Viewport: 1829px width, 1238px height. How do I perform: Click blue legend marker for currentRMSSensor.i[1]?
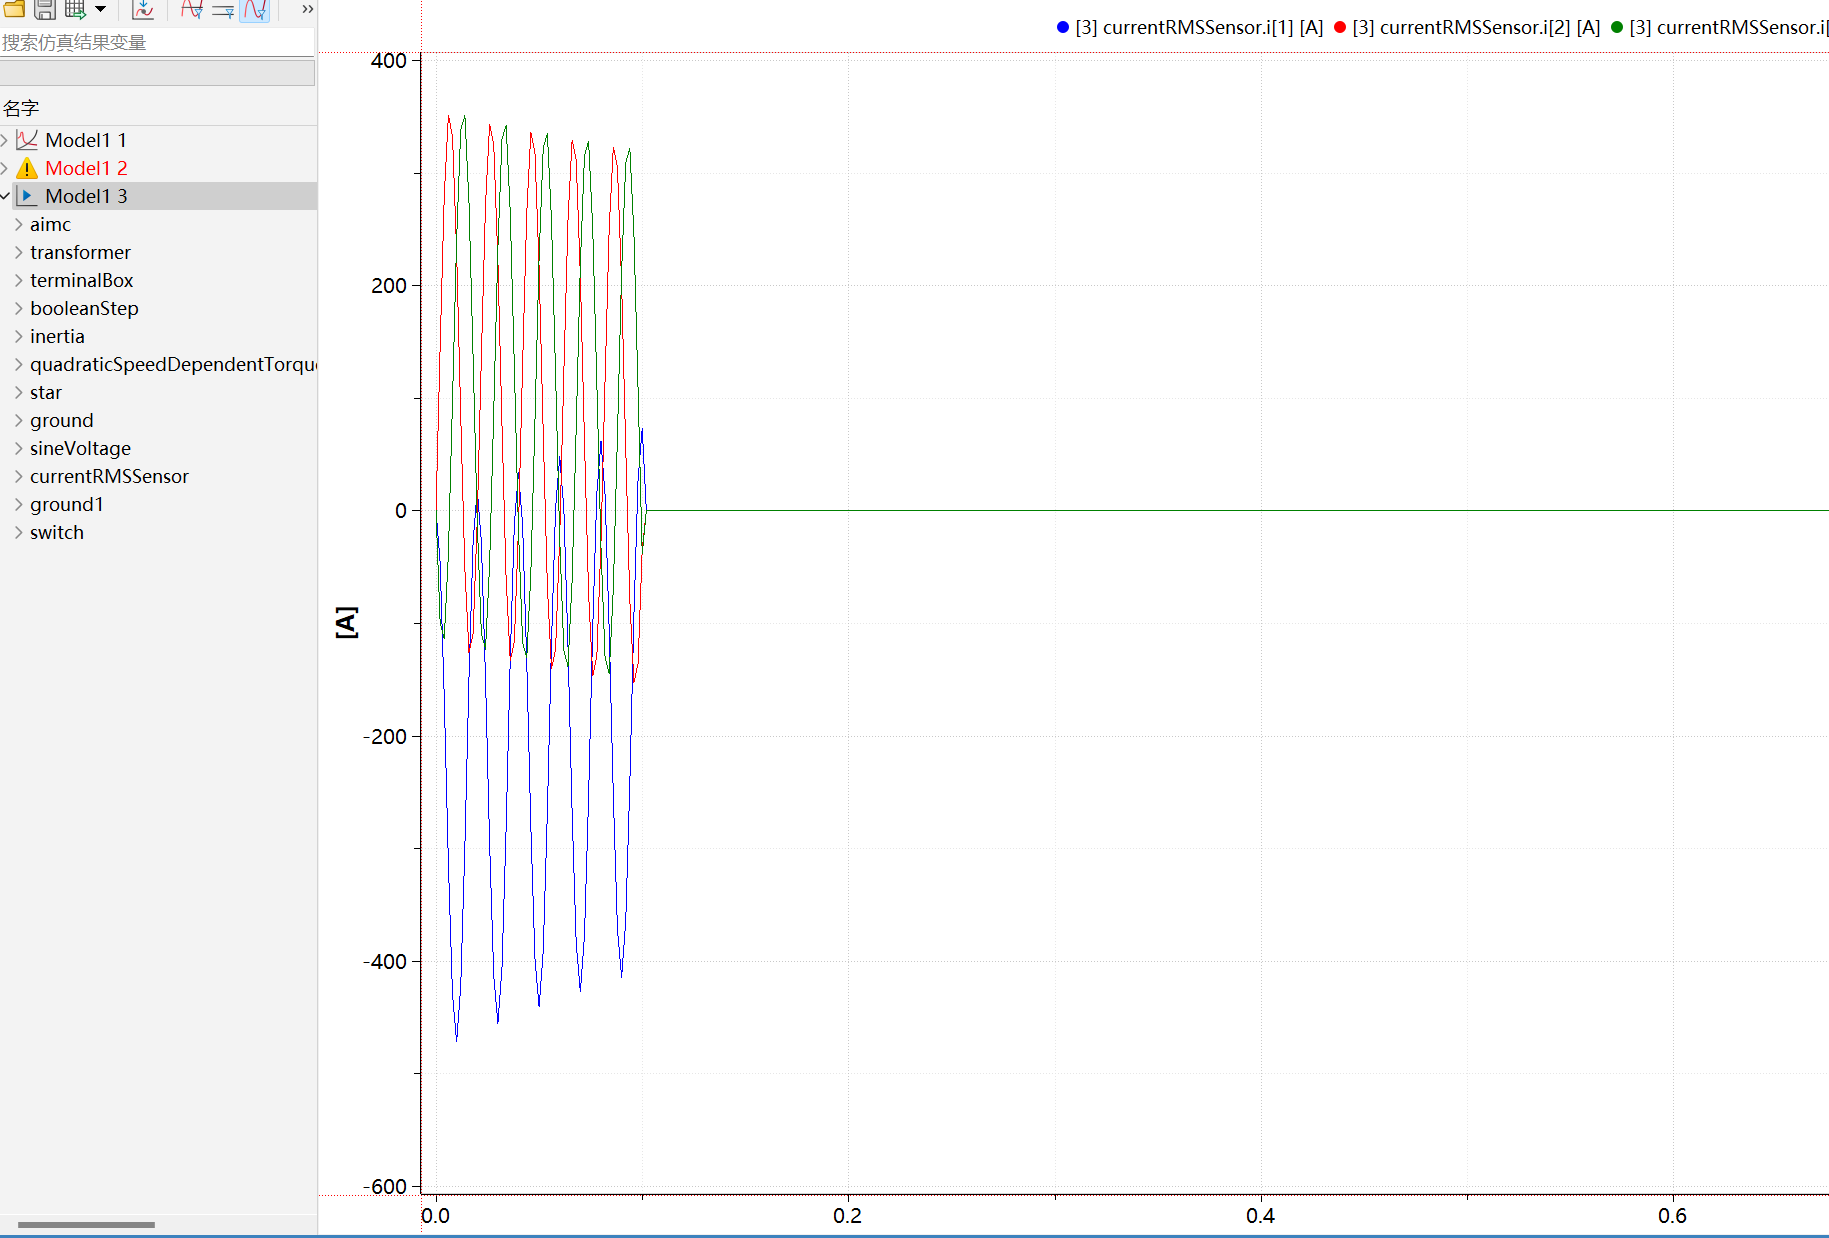[1063, 27]
